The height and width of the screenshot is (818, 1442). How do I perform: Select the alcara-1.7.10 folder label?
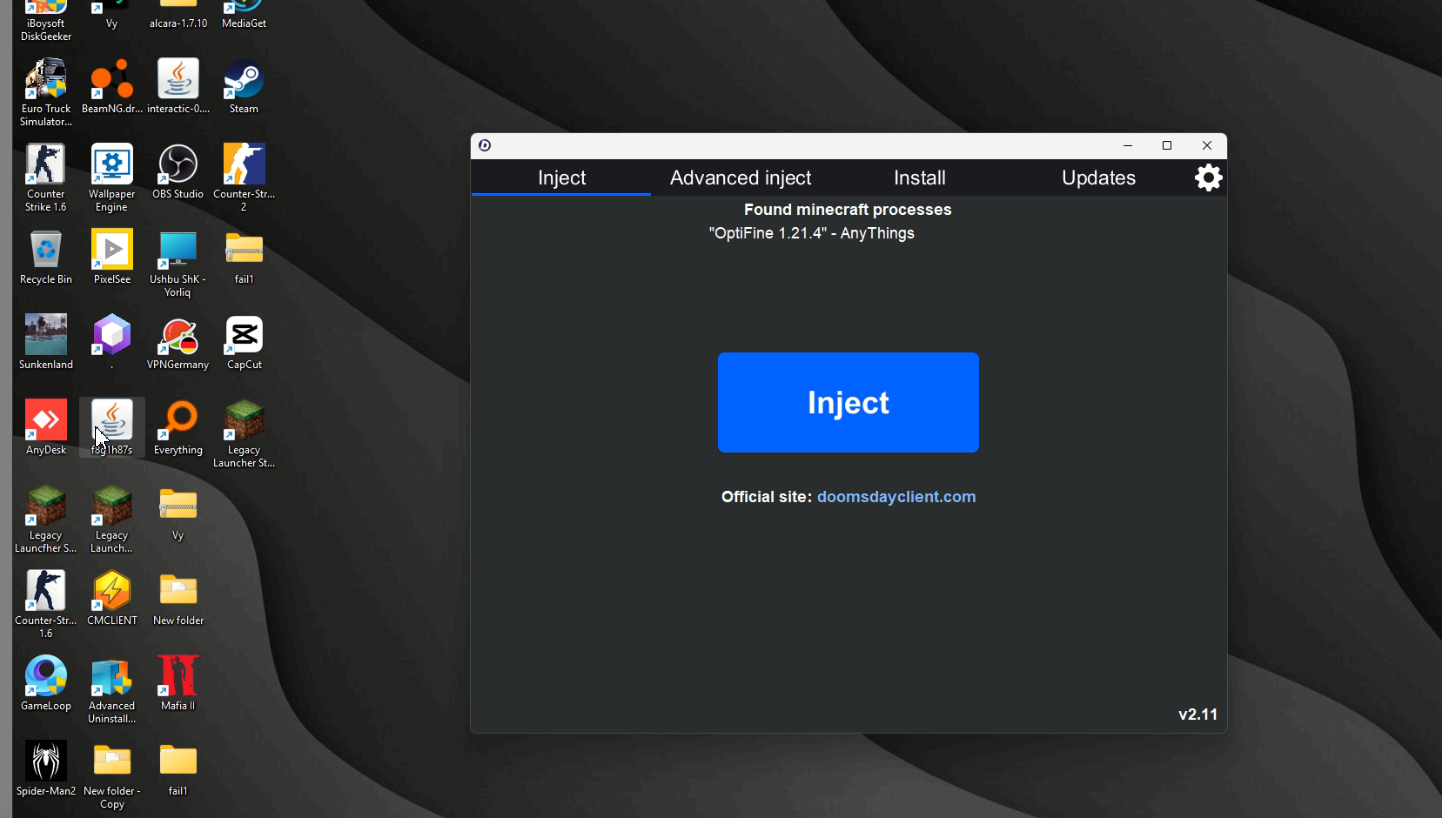[x=178, y=23]
